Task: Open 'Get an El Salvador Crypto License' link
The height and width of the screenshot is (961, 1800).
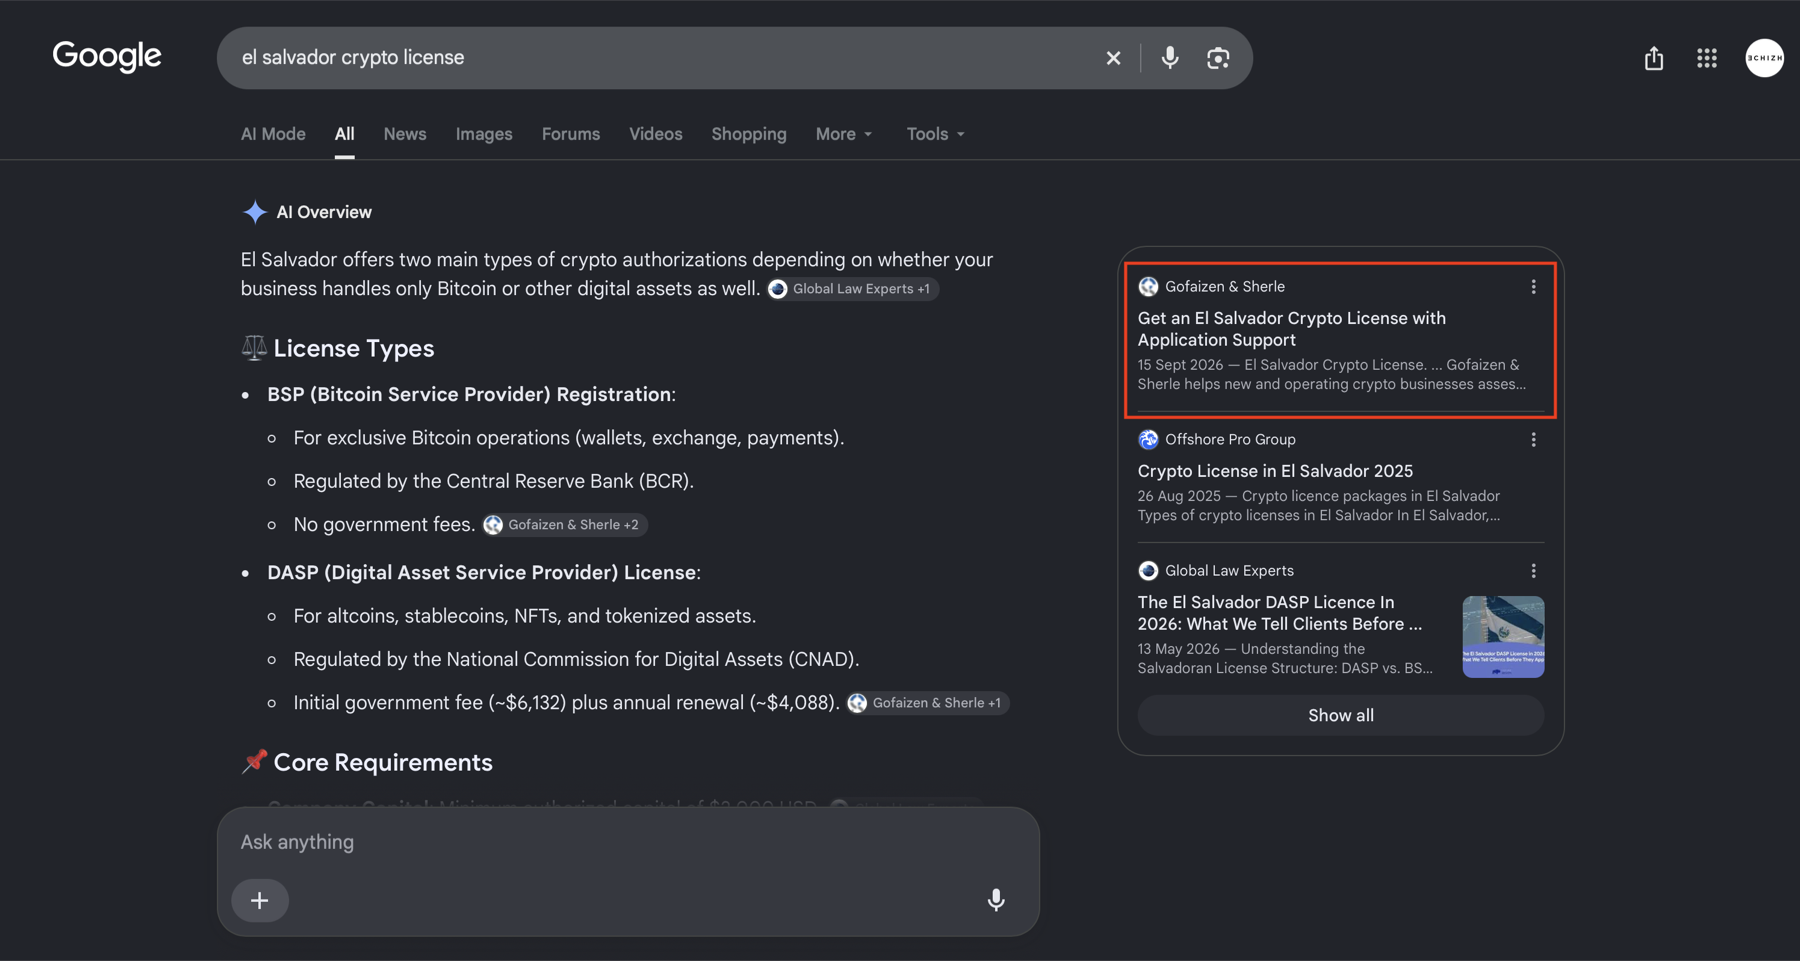Action: tap(1291, 329)
